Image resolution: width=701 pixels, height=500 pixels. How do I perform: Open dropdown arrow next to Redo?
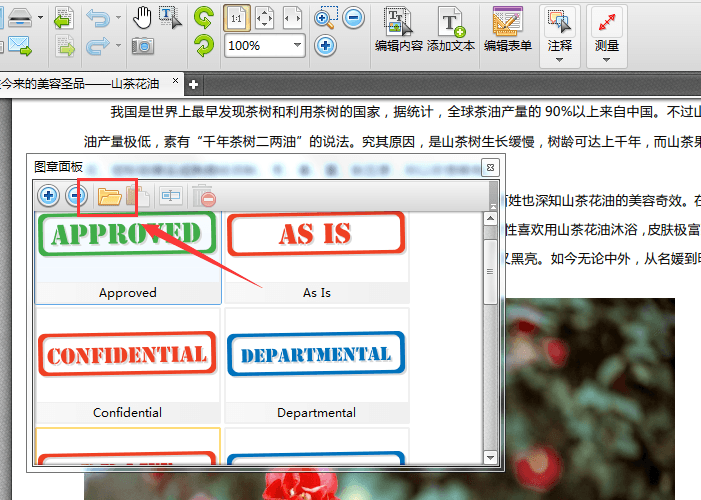(118, 45)
